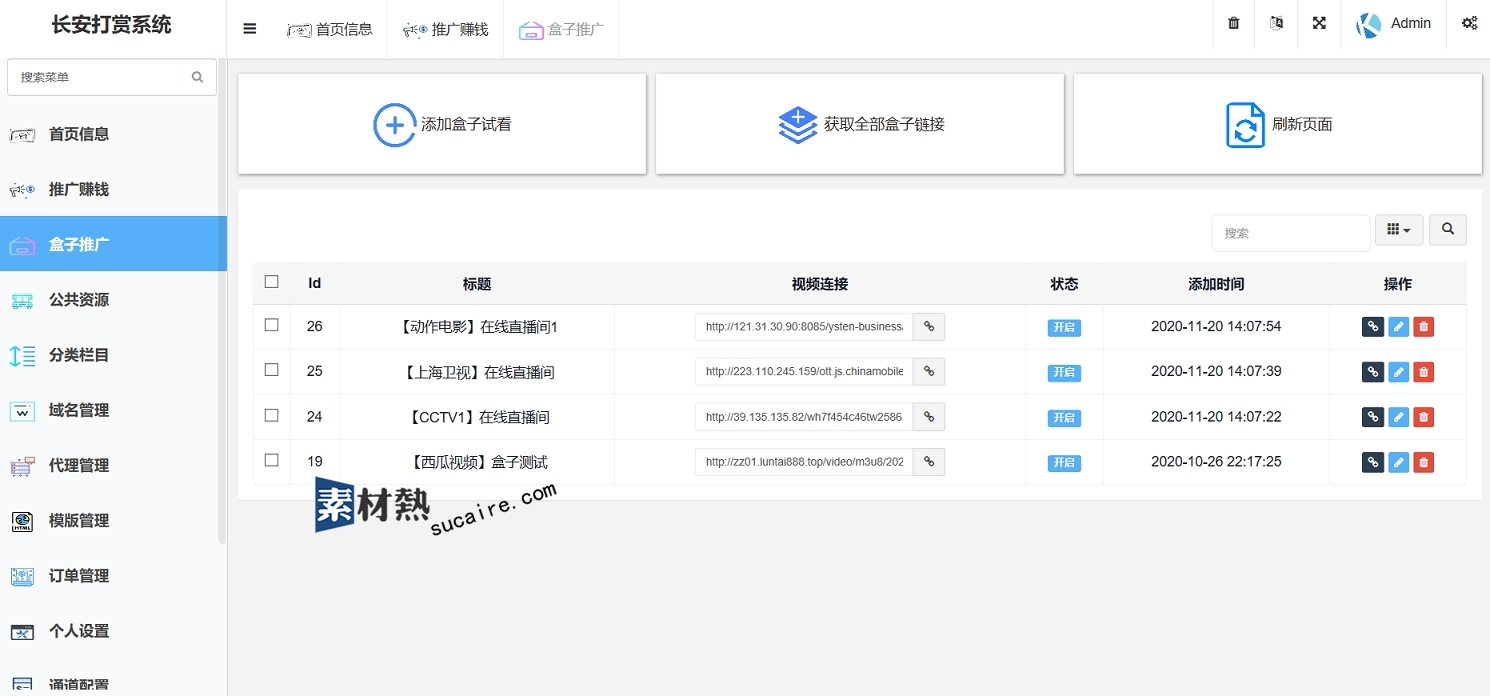Switch to the 盒子推广 top tab

click(x=562, y=29)
